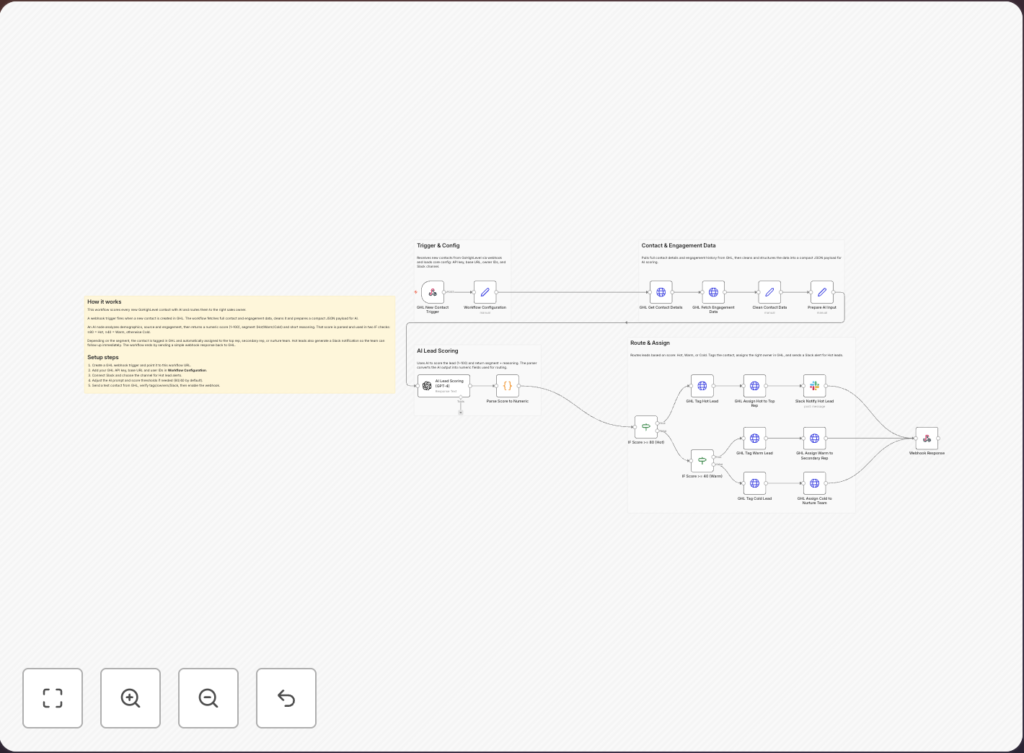Select the Workflow Configuration node
The width and height of the screenshot is (1024, 753).
click(485, 292)
